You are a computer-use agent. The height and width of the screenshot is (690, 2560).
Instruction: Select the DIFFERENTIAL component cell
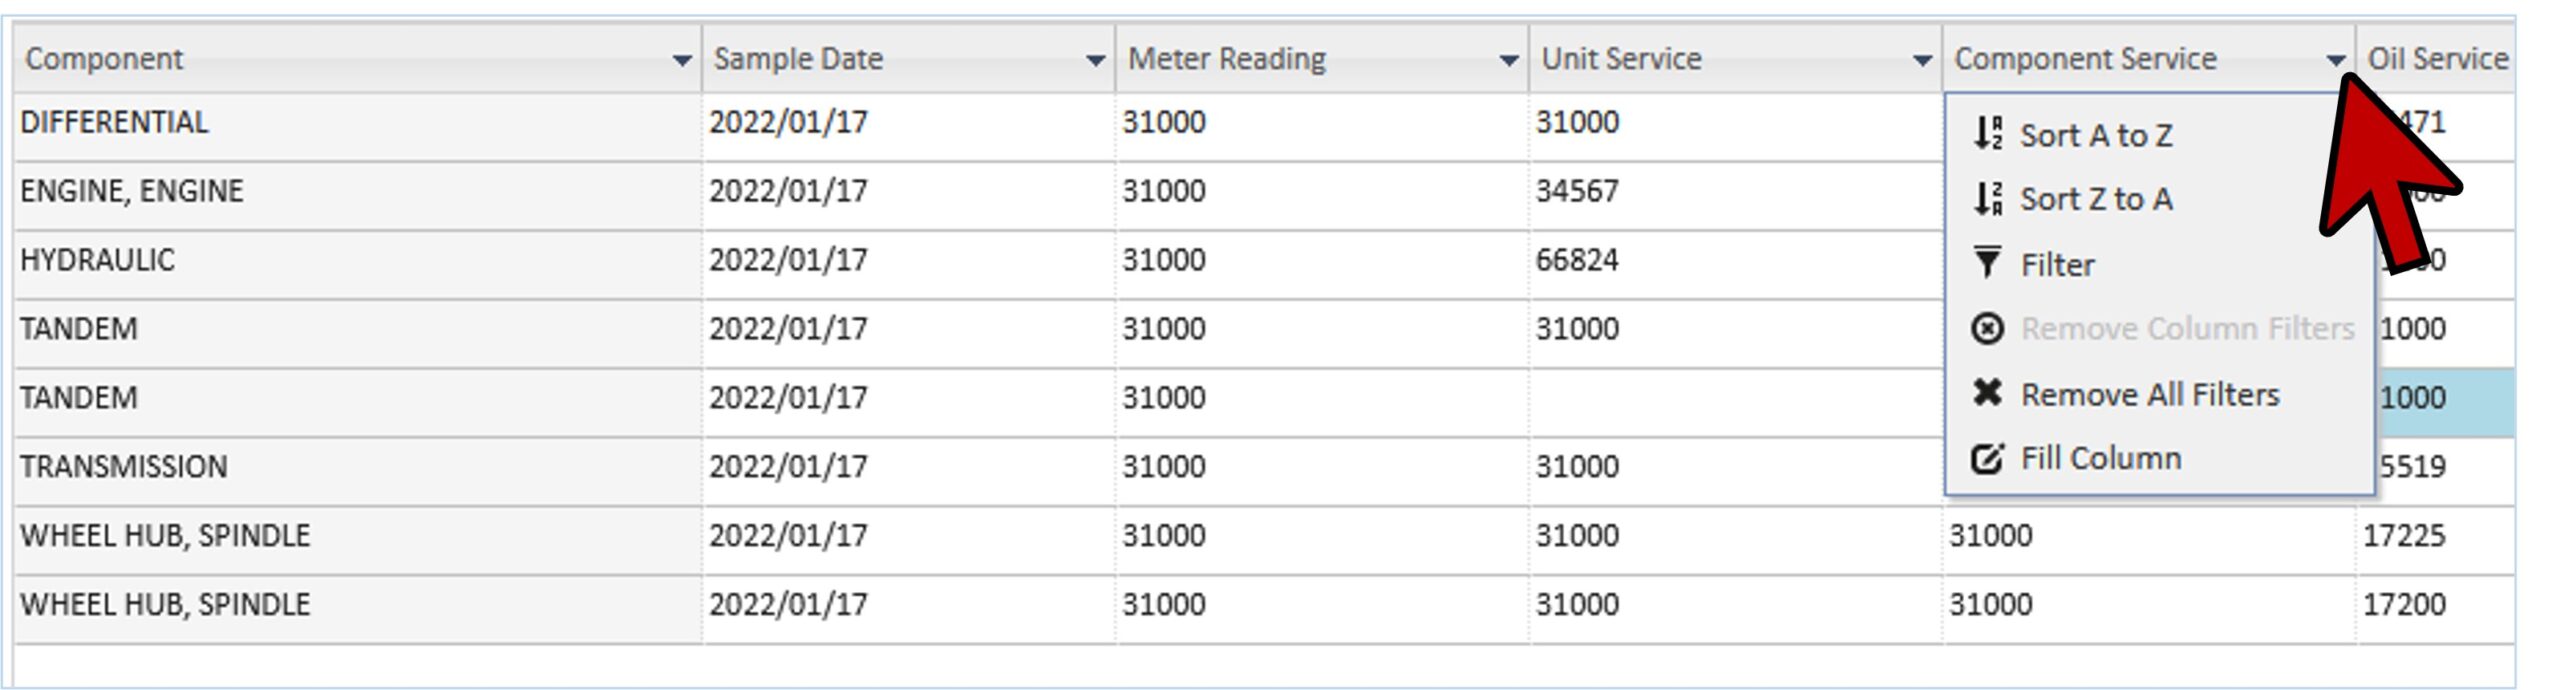[114, 123]
